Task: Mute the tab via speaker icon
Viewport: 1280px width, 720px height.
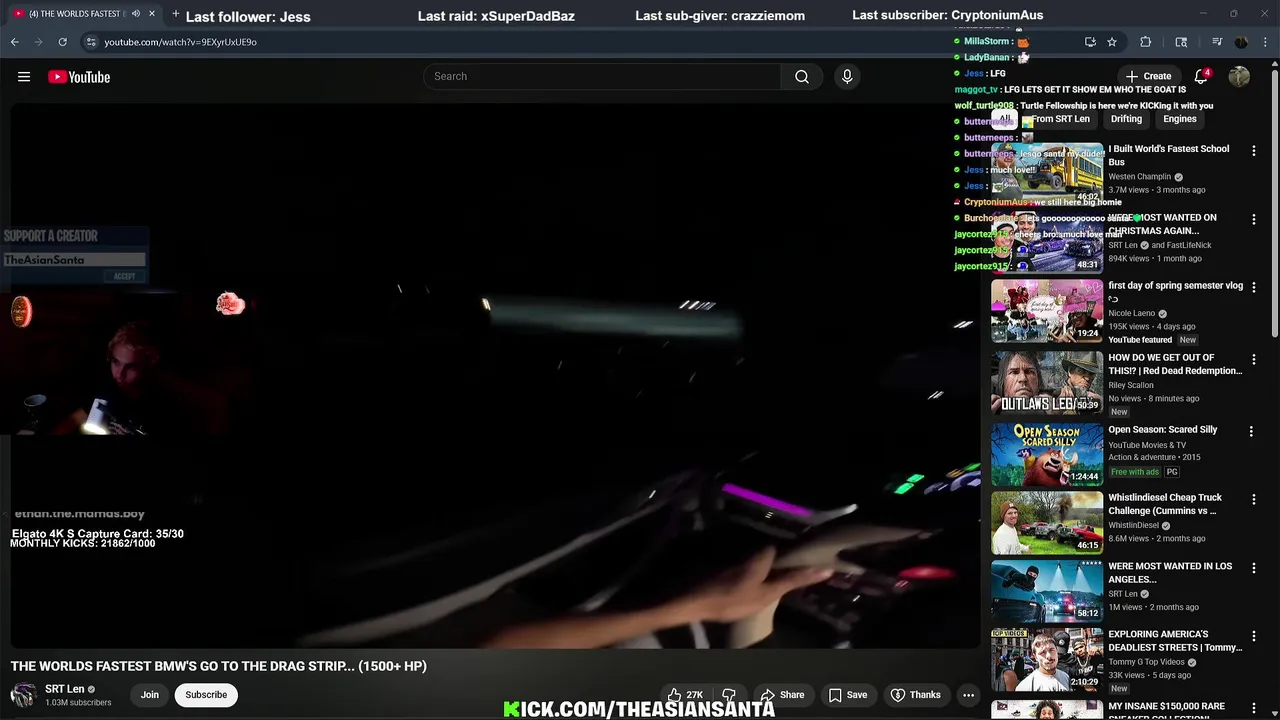Action: pos(136,14)
